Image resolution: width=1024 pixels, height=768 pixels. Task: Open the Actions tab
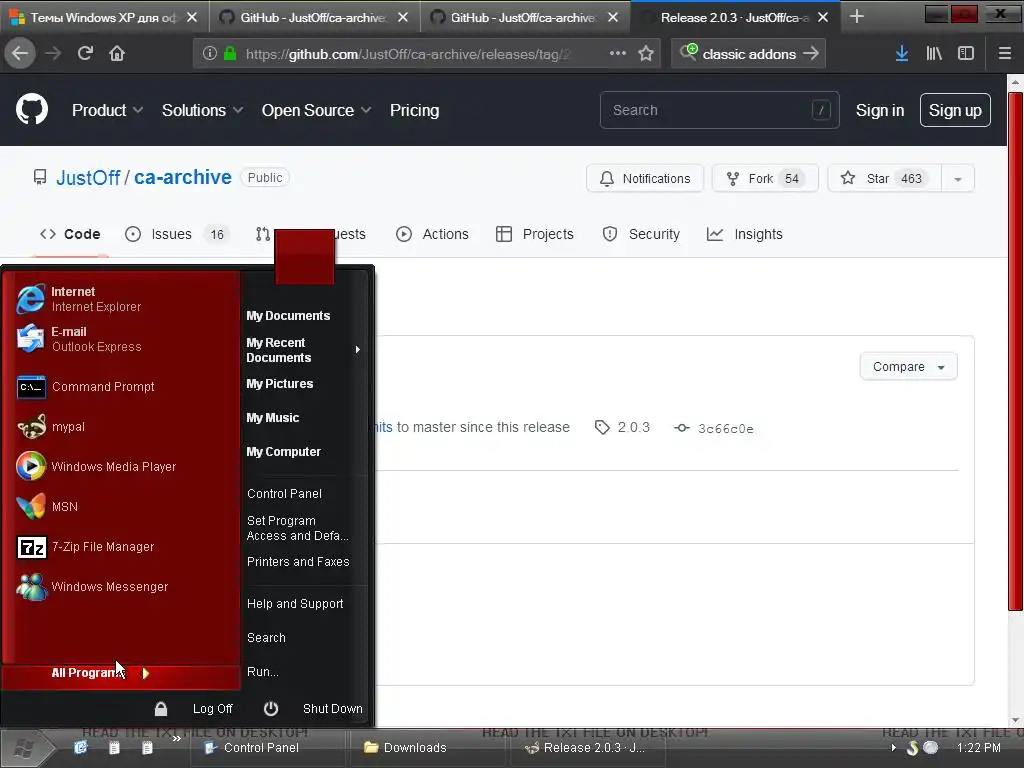(x=432, y=234)
